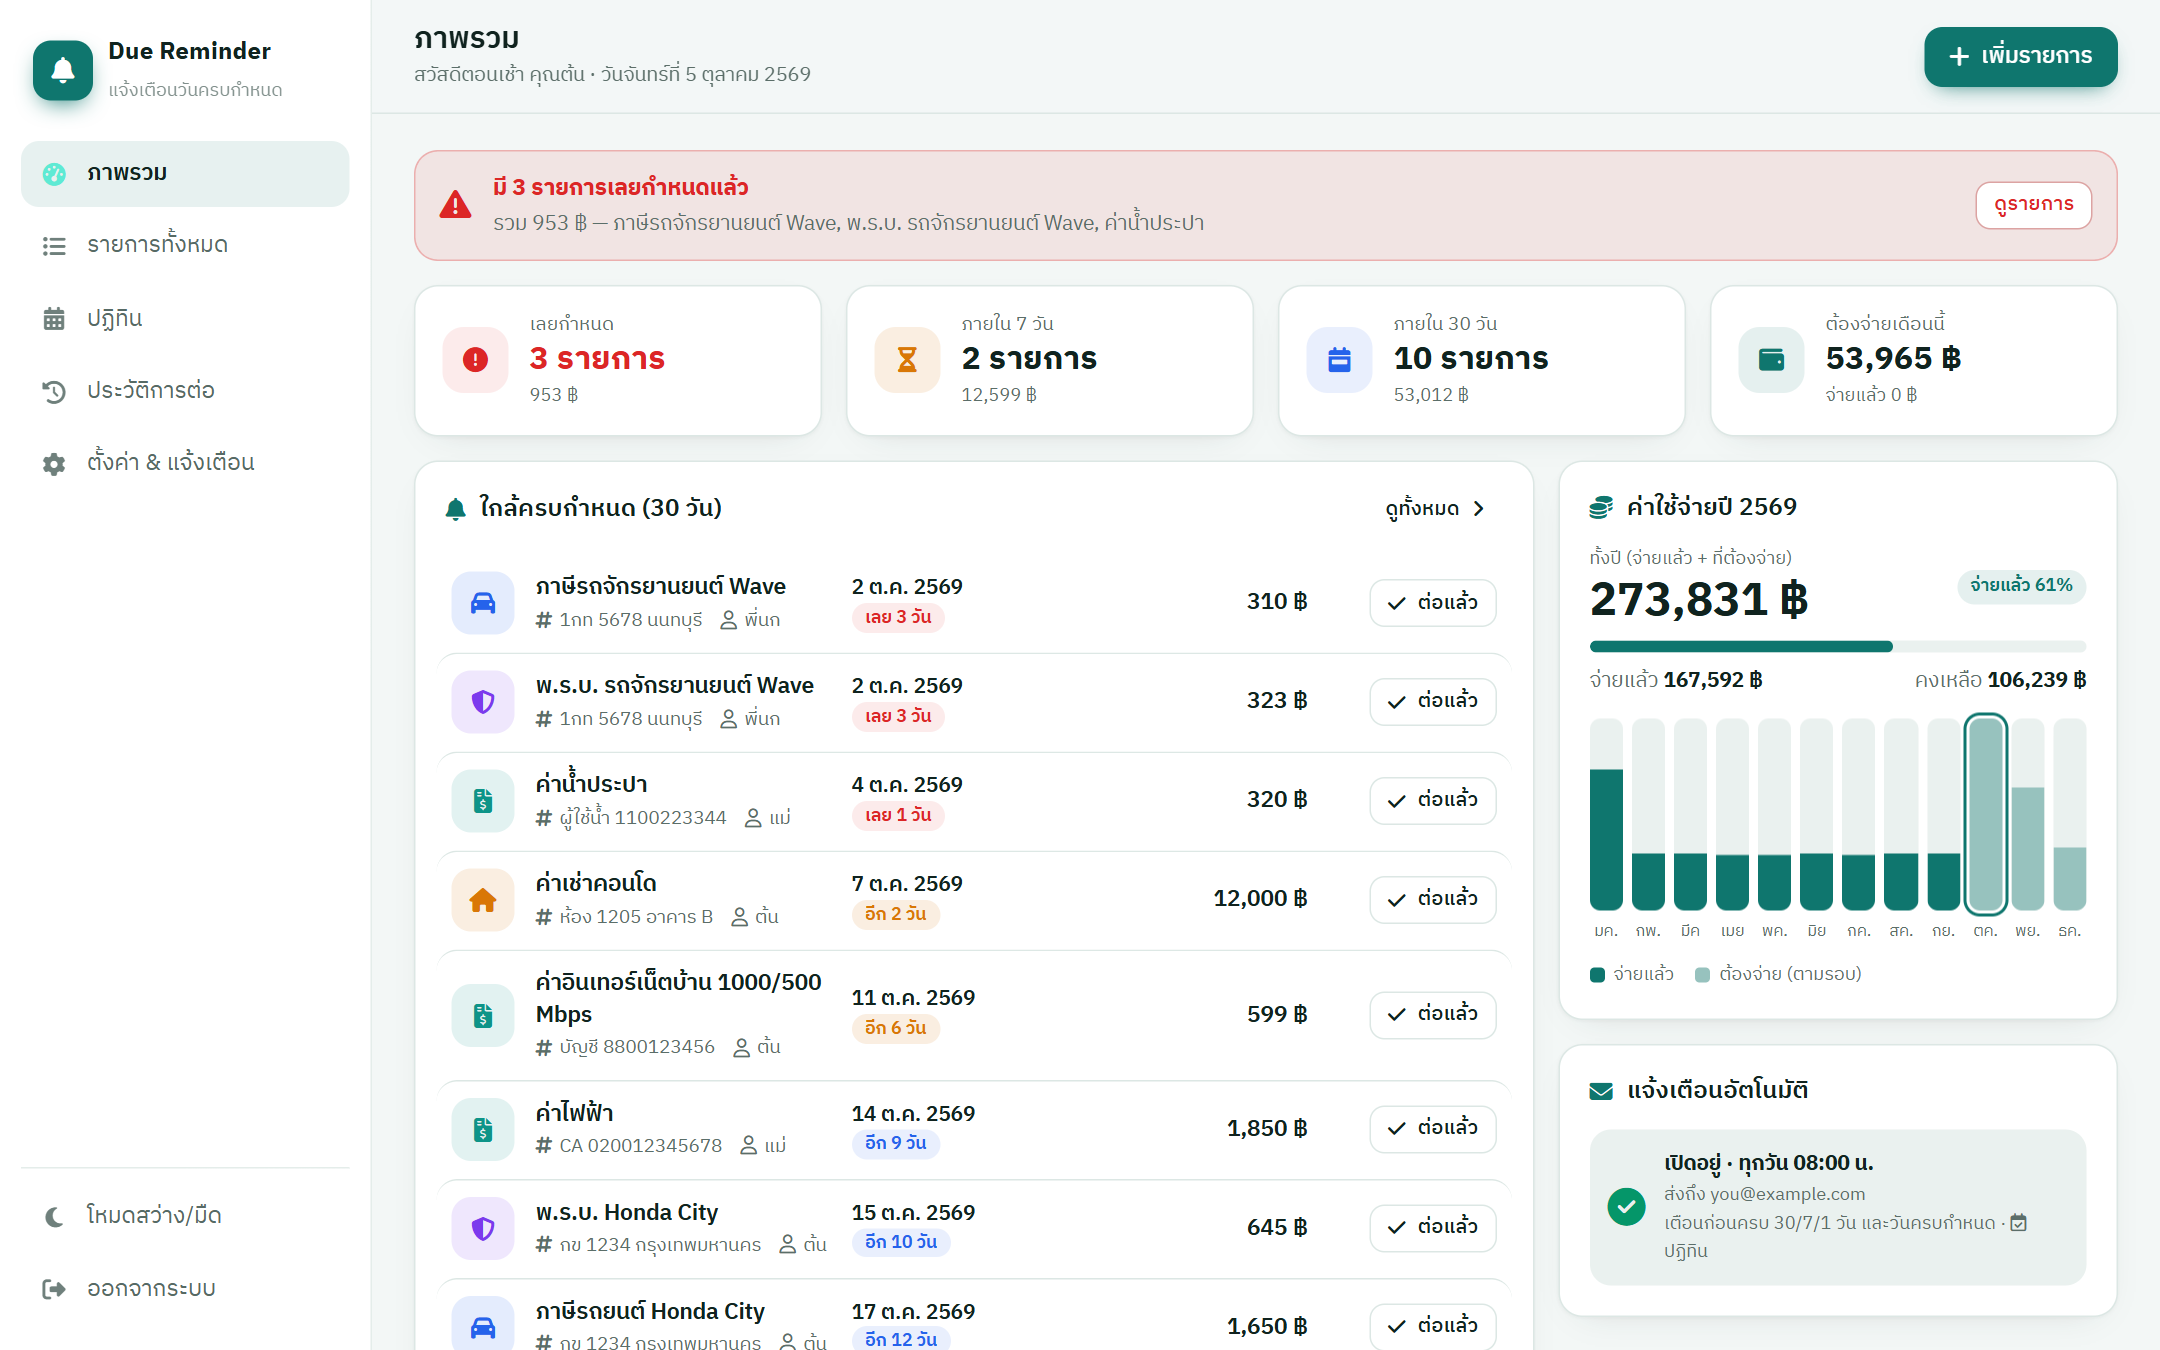Image resolution: width=2160 pixels, height=1350 pixels.
Task: Click the shield icon for พ.ร.บ. รถจักรยานยนต์ Wave
Action: [x=483, y=702]
